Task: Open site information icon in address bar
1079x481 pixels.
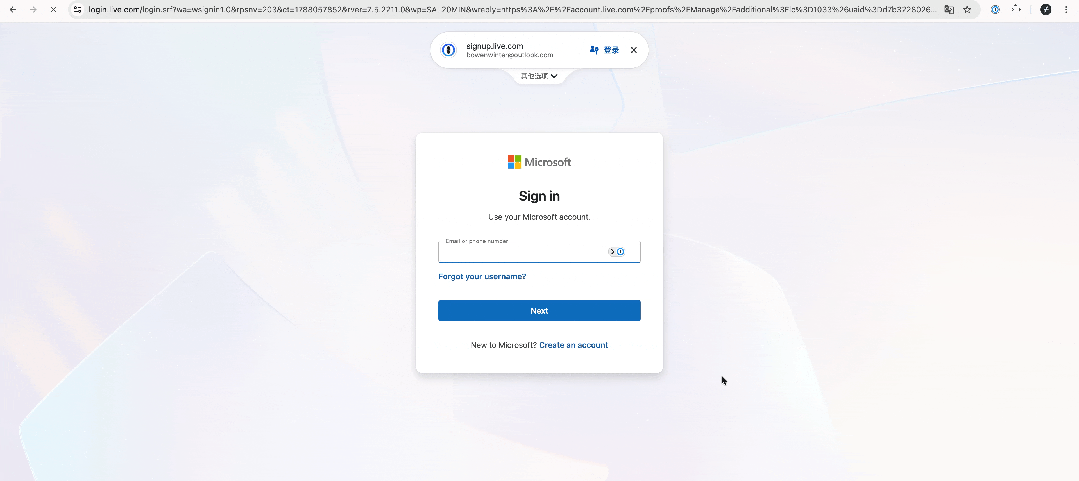Action: 77,10
